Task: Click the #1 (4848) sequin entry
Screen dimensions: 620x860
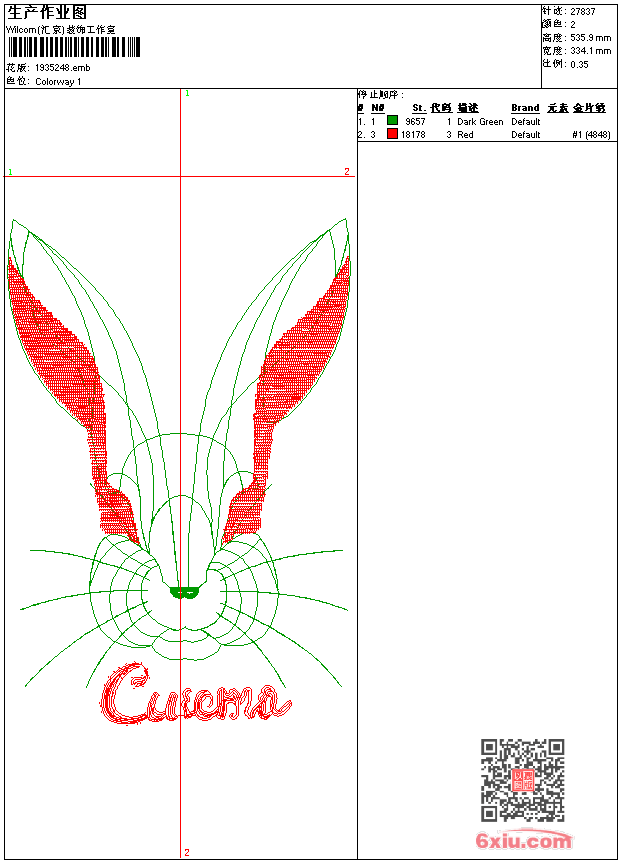Action: click(591, 135)
